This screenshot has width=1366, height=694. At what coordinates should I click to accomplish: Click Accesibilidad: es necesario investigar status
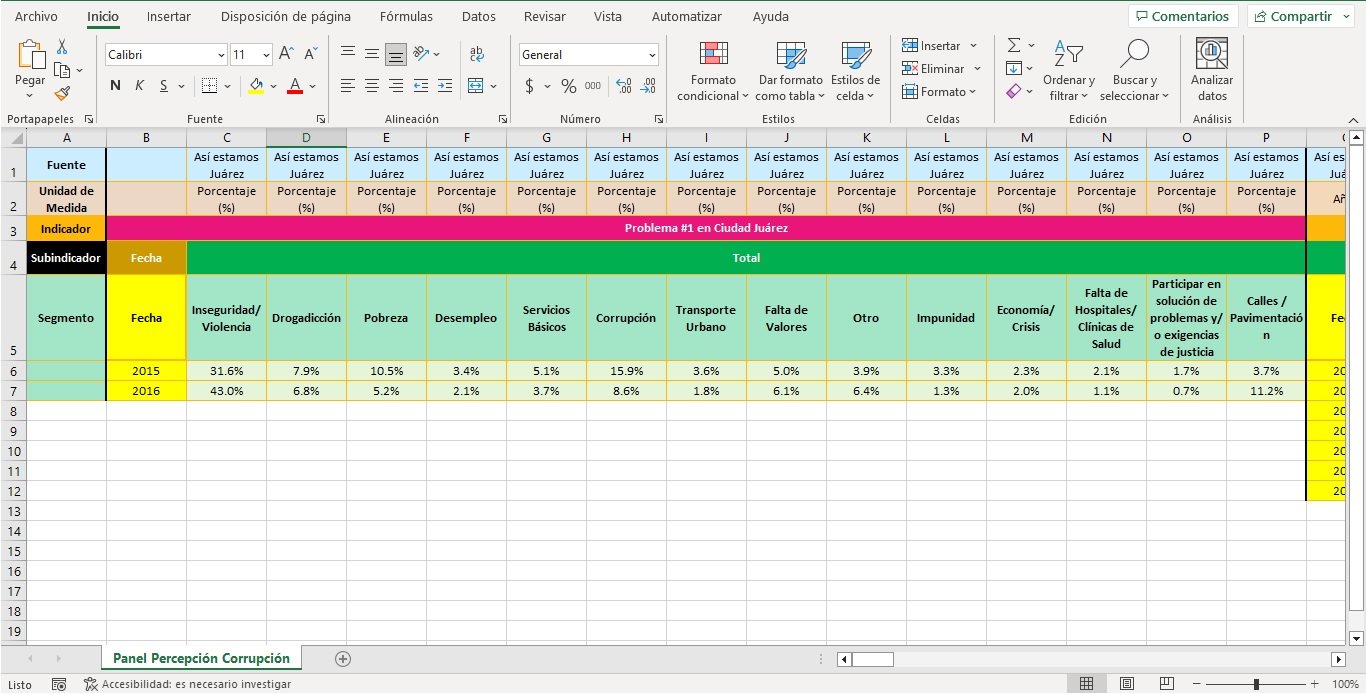click(188, 685)
